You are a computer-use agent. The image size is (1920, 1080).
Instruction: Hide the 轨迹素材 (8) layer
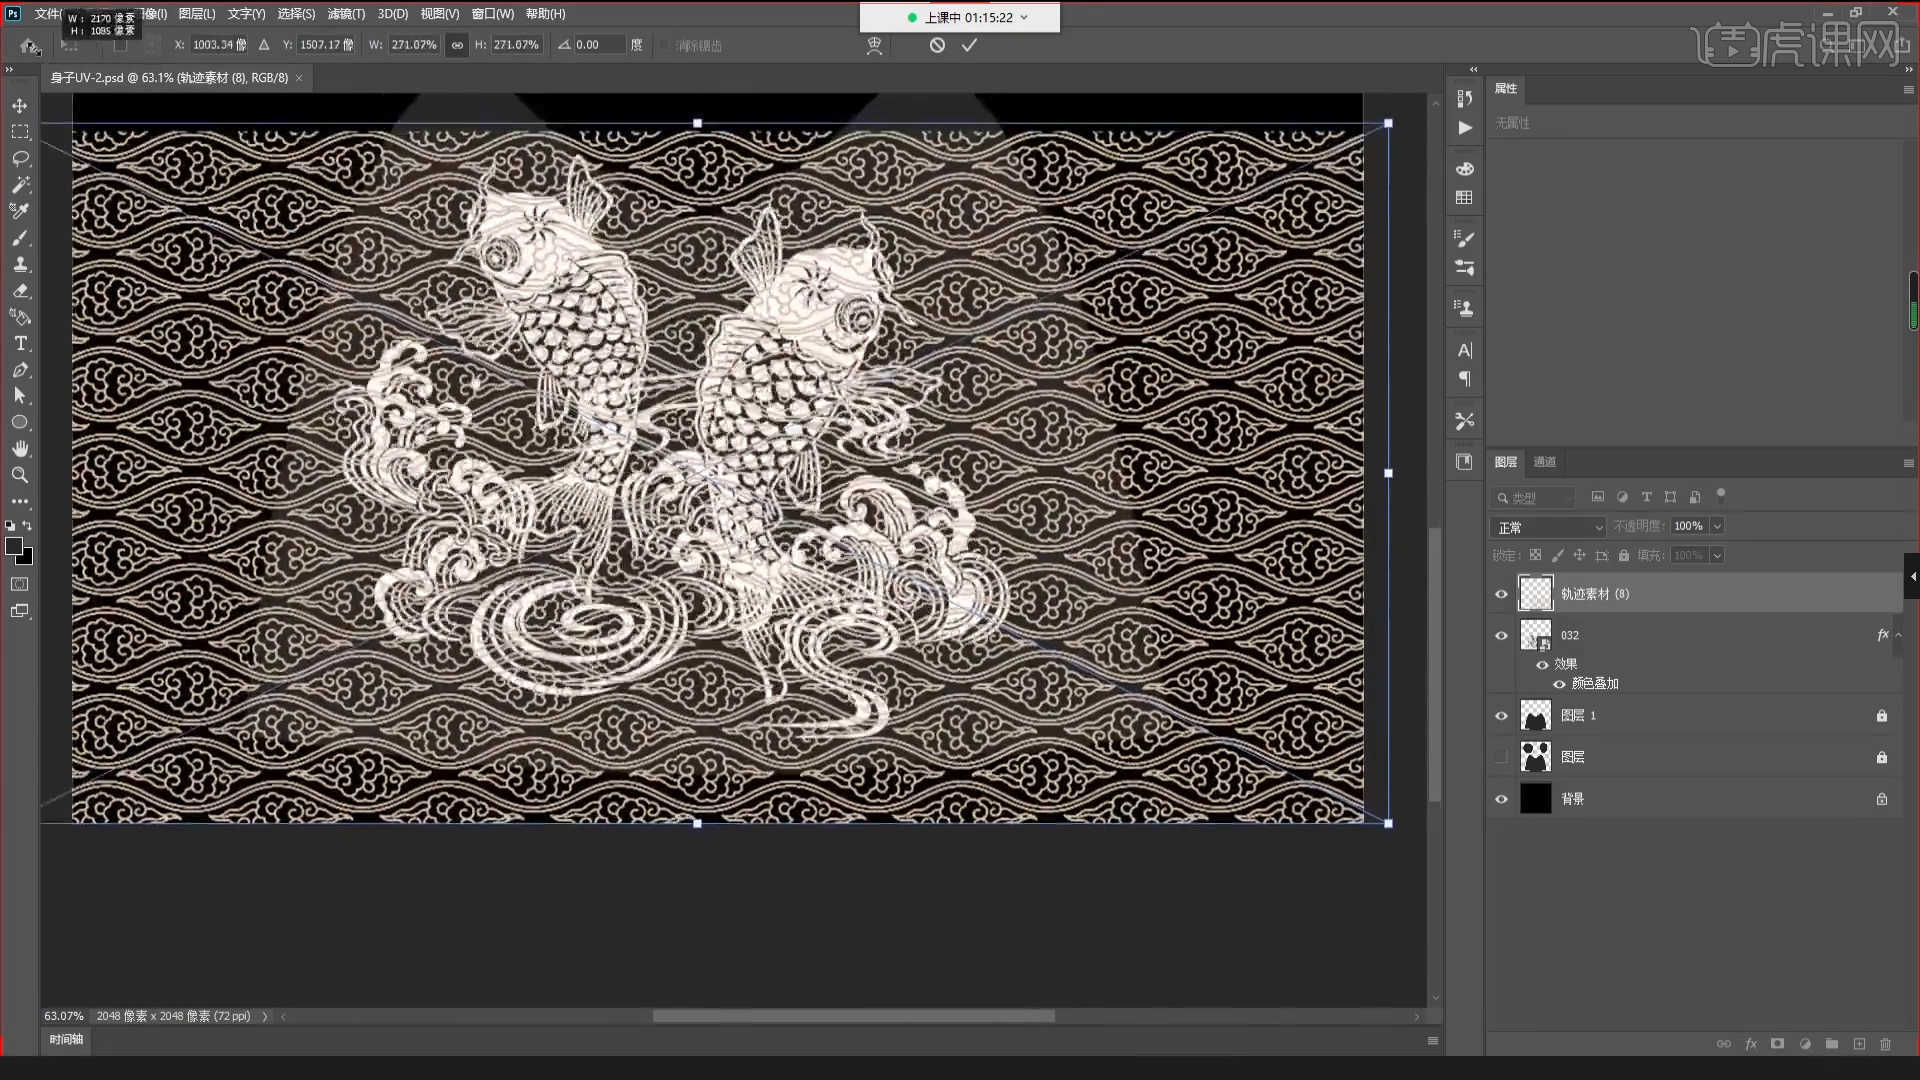pyautogui.click(x=1501, y=594)
